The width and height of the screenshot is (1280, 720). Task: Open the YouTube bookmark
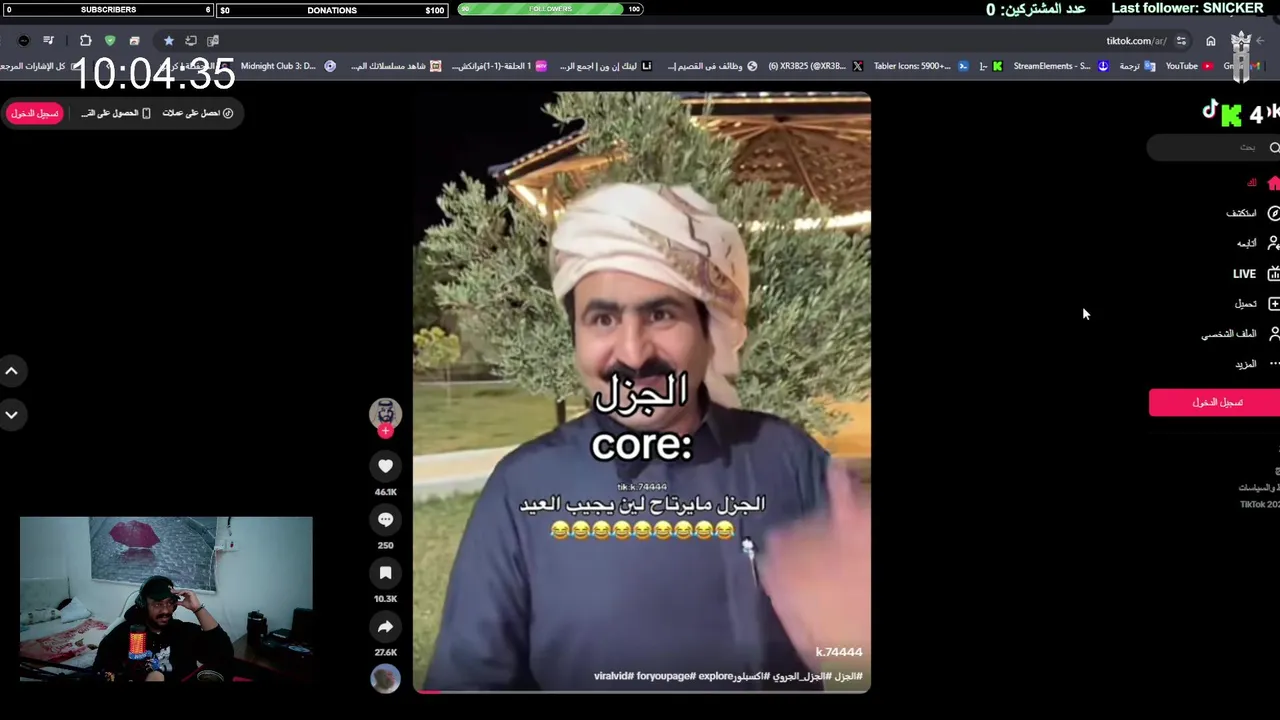pos(1189,66)
